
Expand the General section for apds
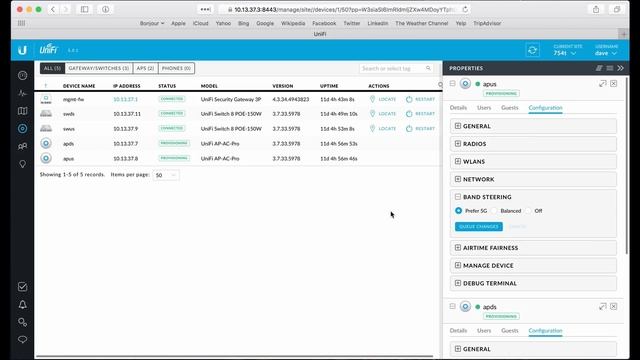click(533, 349)
